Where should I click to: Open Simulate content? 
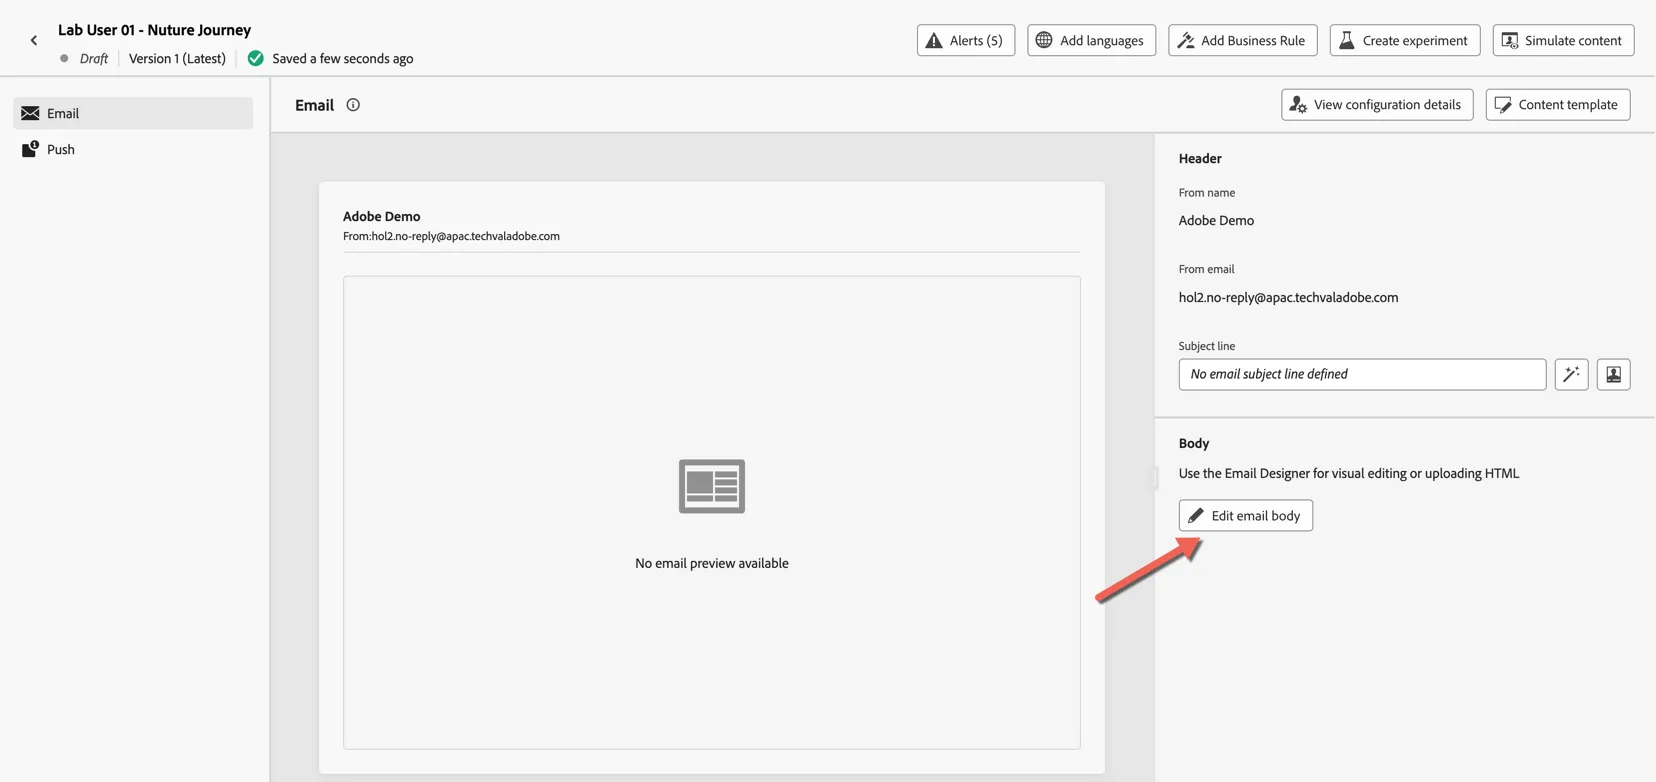pyautogui.click(x=1563, y=40)
